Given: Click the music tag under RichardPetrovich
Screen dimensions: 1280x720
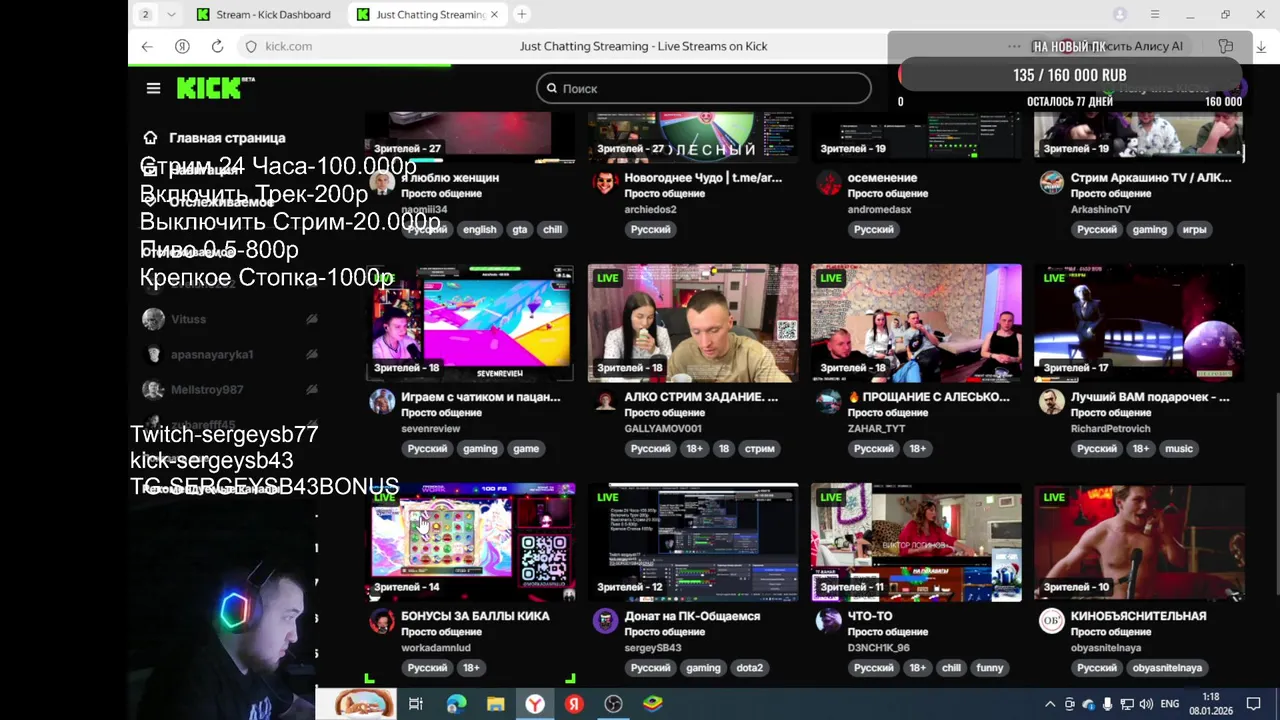Looking at the screenshot, I should point(1179,448).
